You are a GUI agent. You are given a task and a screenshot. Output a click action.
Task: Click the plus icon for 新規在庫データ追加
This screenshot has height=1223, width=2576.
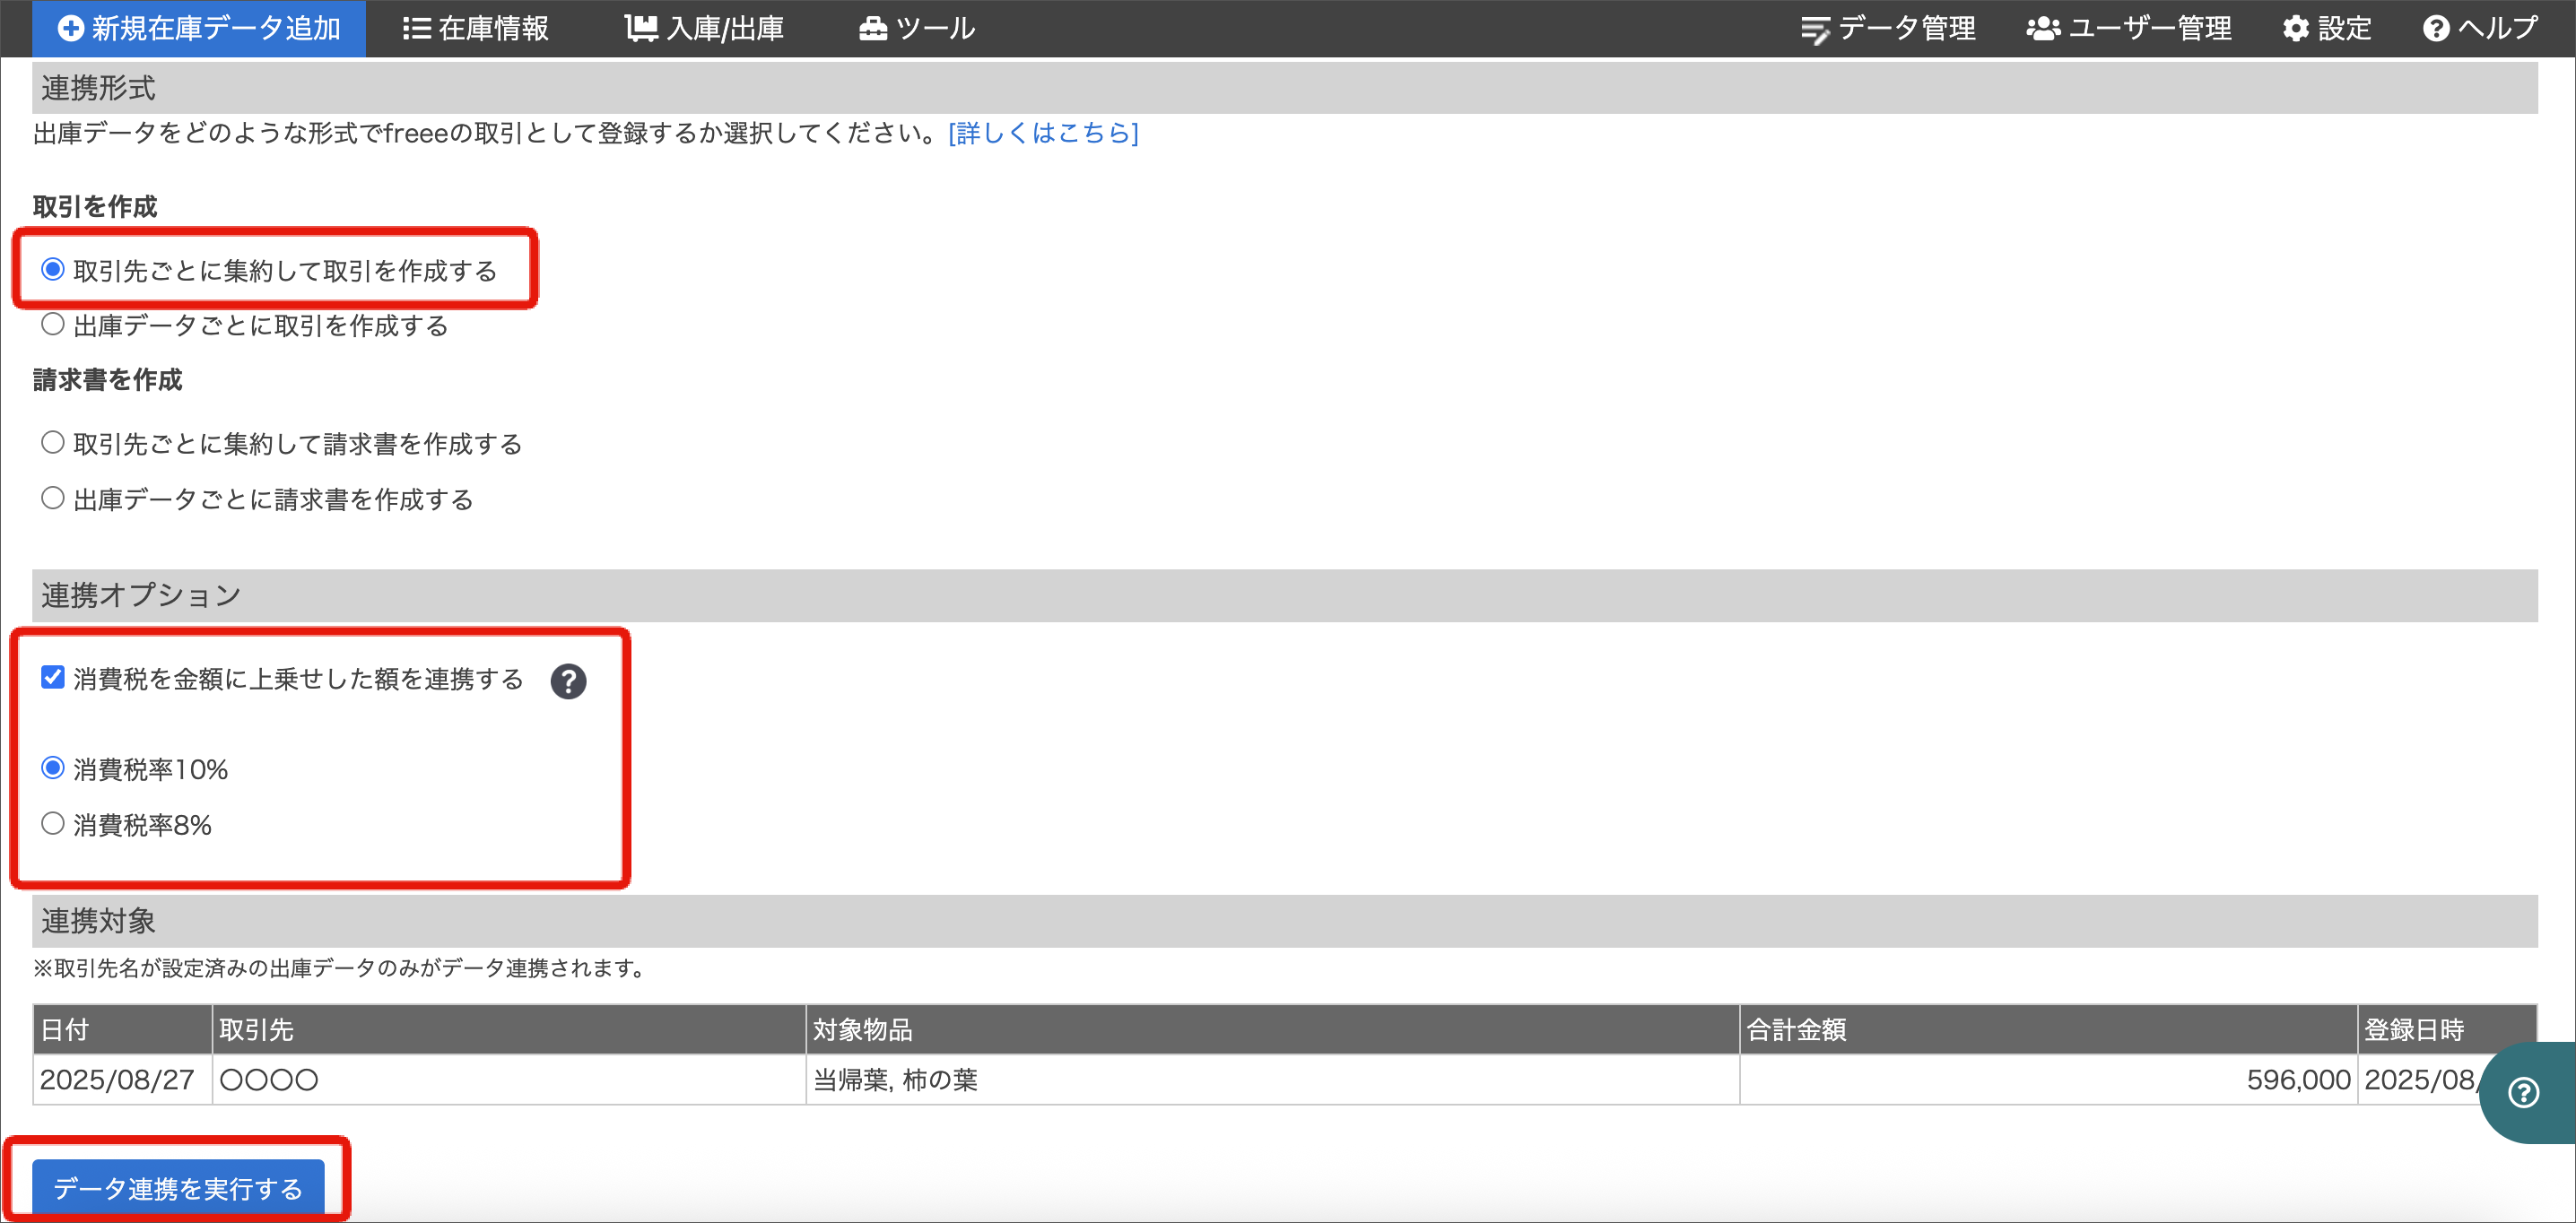click(70, 28)
